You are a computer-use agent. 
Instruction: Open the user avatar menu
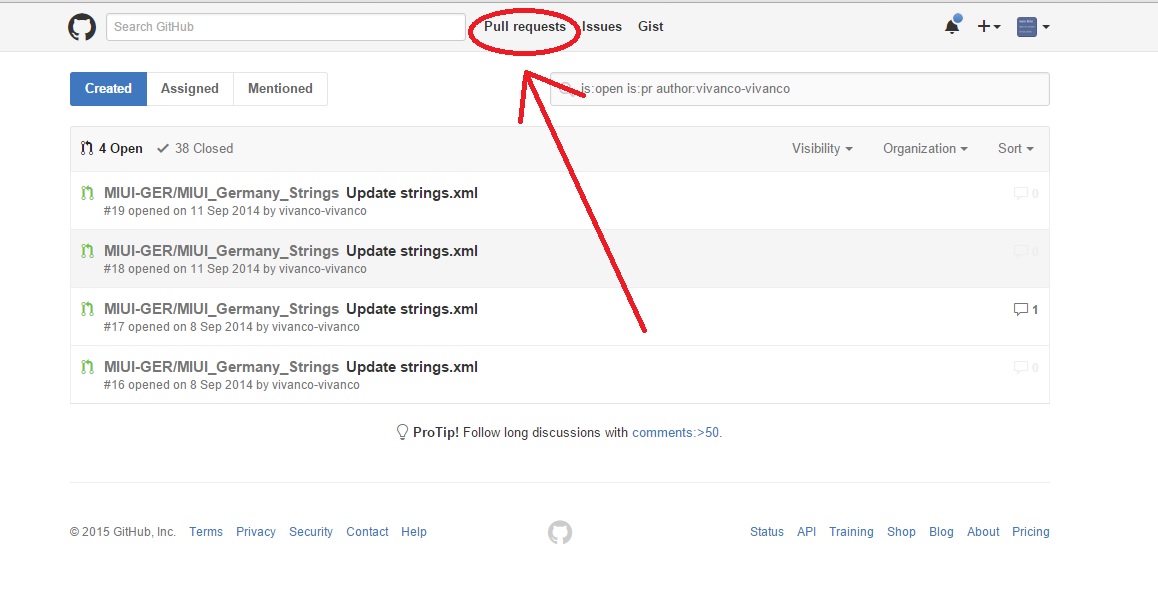[1033, 27]
